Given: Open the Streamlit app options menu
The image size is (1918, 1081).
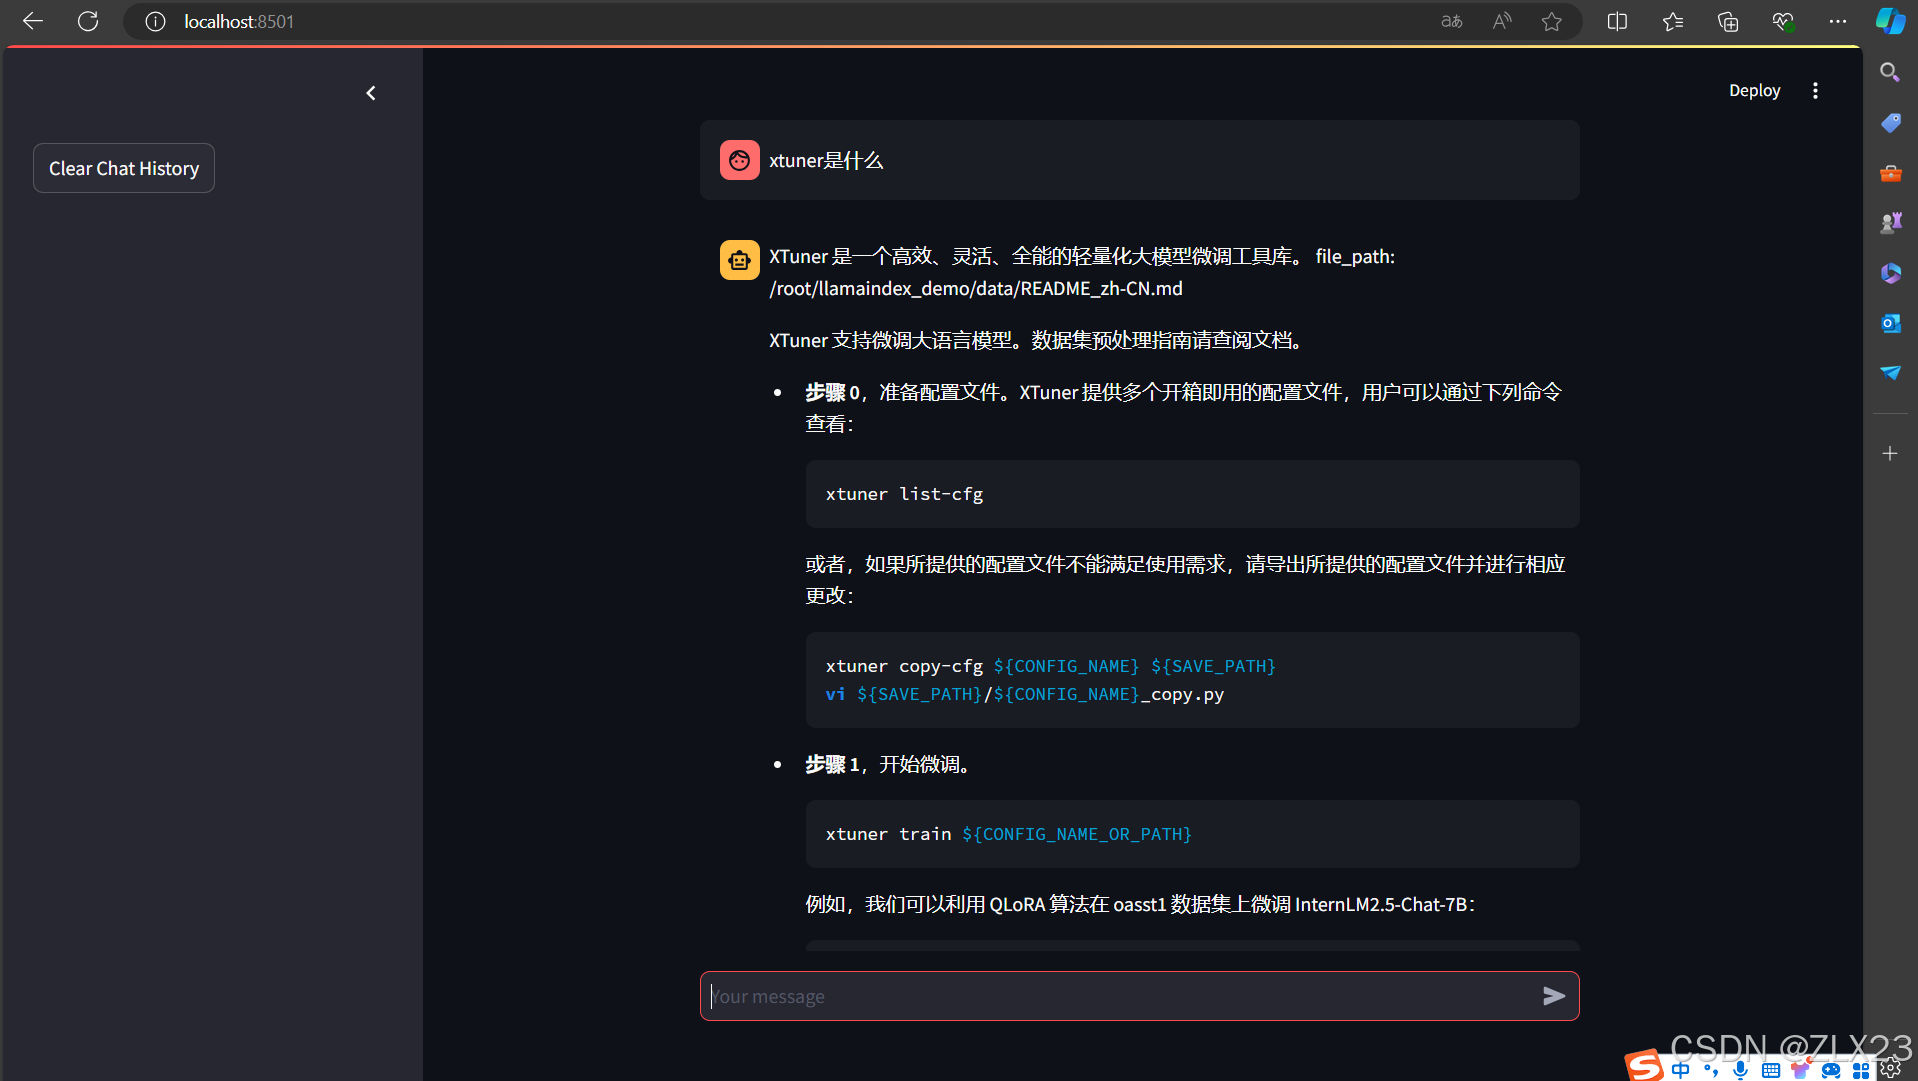Looking at the screenshot, I should pyautogui.click(x=1815, y=90).
